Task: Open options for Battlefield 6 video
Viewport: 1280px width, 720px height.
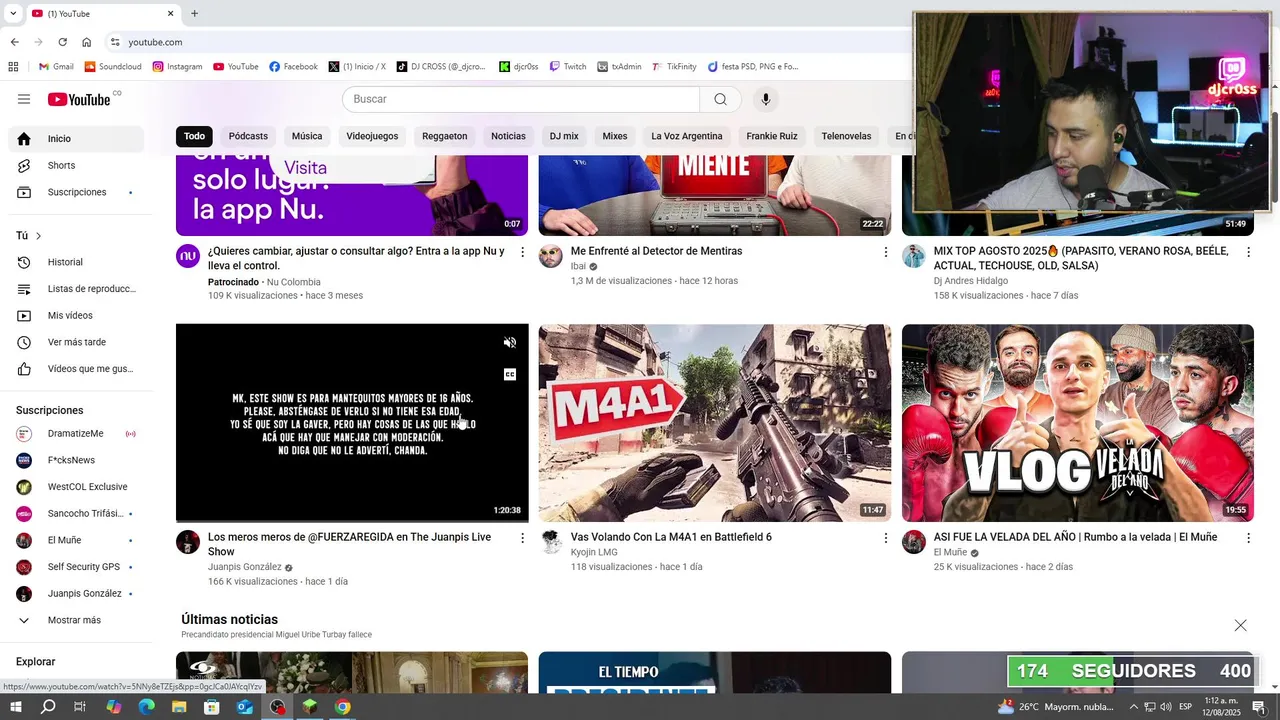Action: point(885,538)
